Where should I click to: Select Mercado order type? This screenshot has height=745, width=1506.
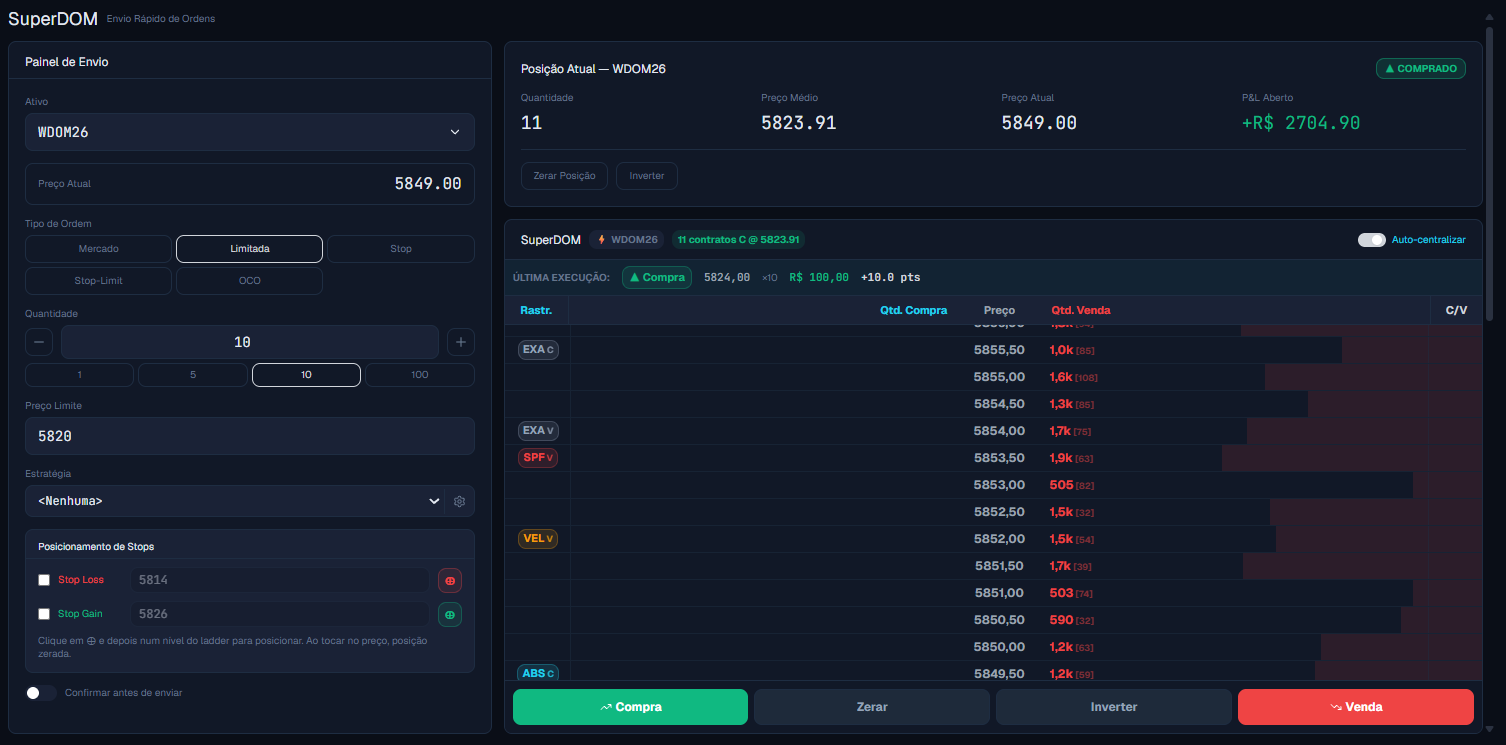pos(98,248)
